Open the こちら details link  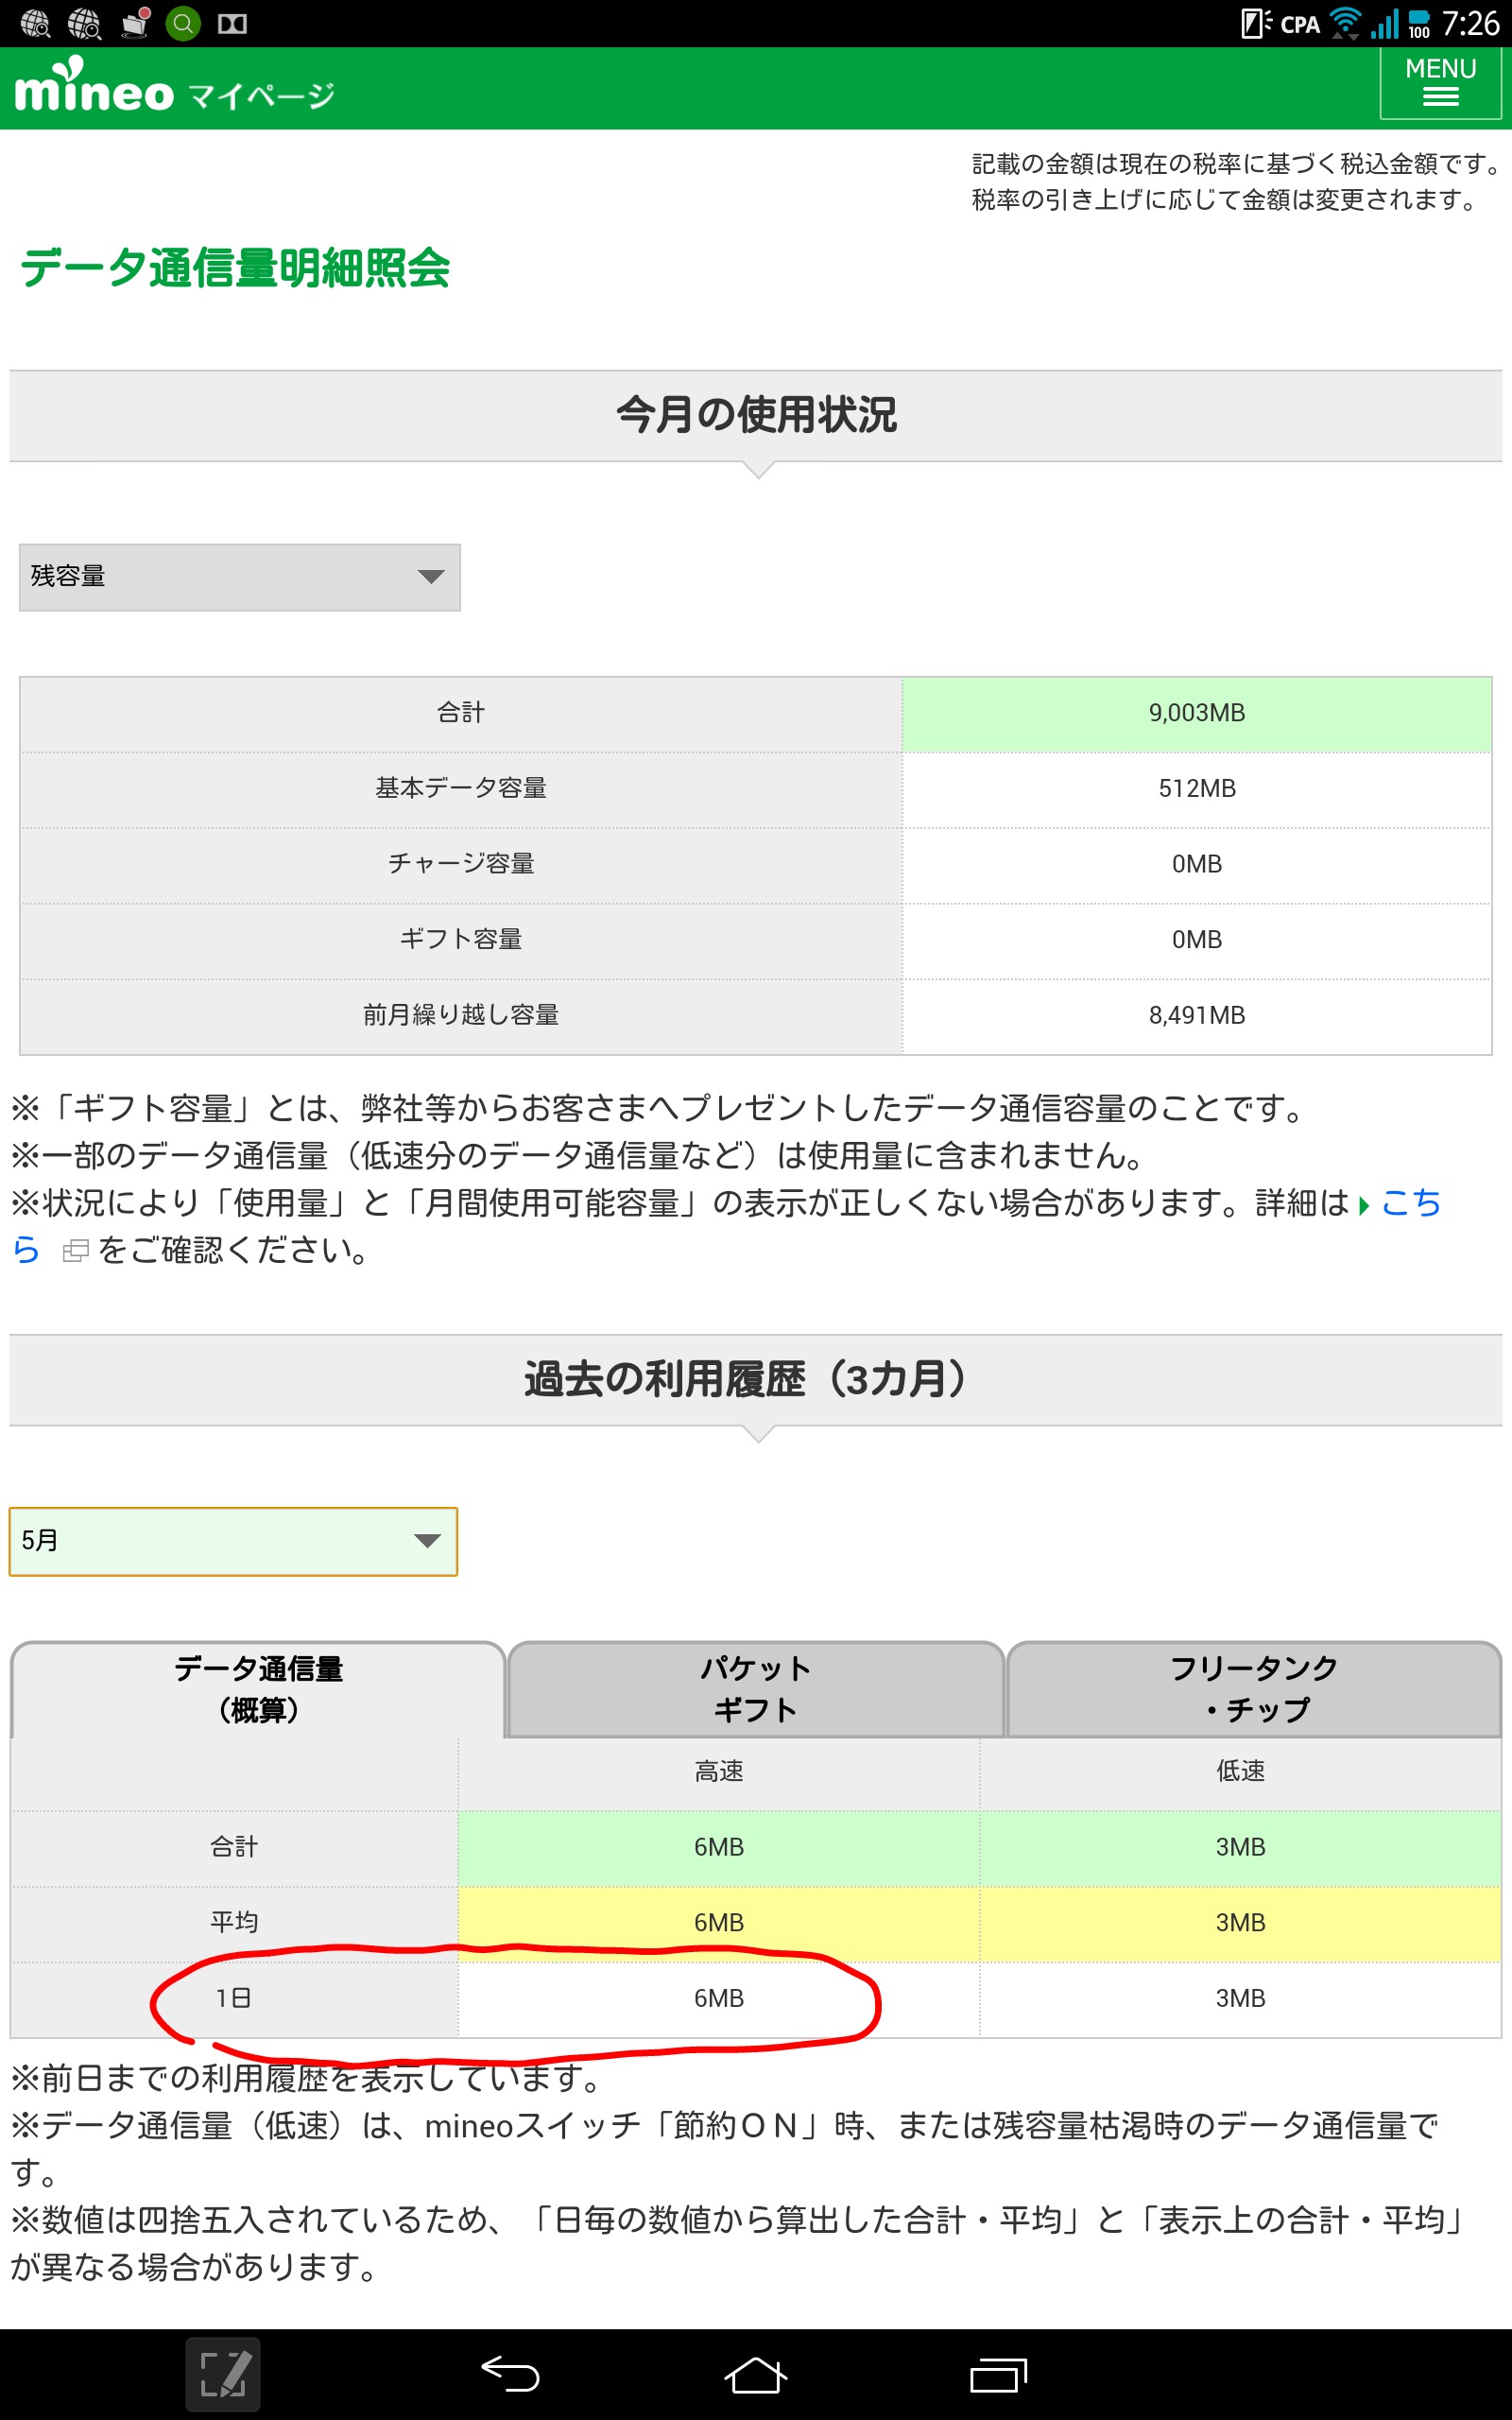click(x=1410, y=1203)
